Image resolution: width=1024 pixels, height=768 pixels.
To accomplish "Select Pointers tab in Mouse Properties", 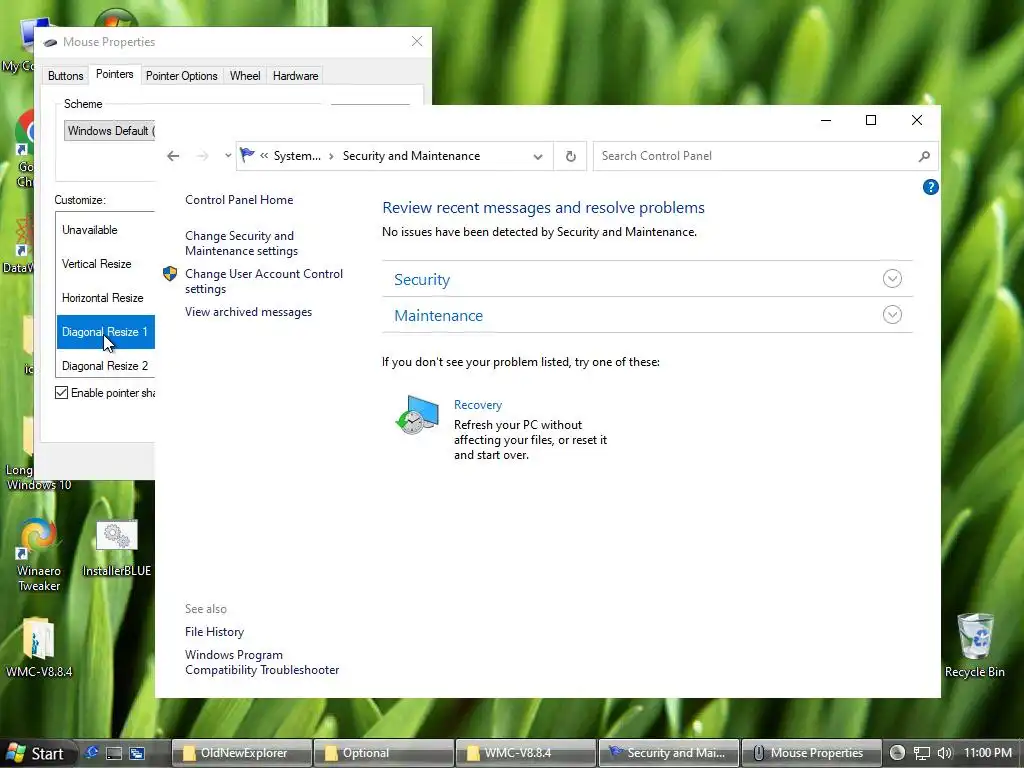I will coord(114,74).
